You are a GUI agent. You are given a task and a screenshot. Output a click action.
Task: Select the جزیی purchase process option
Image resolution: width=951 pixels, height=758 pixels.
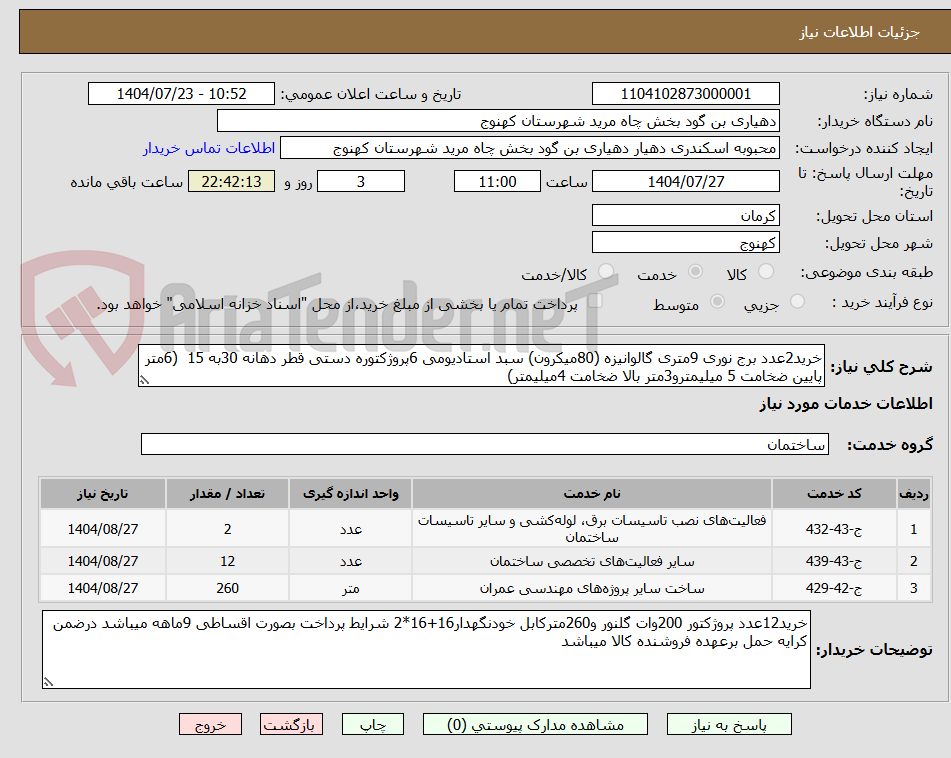click(798, 302)
